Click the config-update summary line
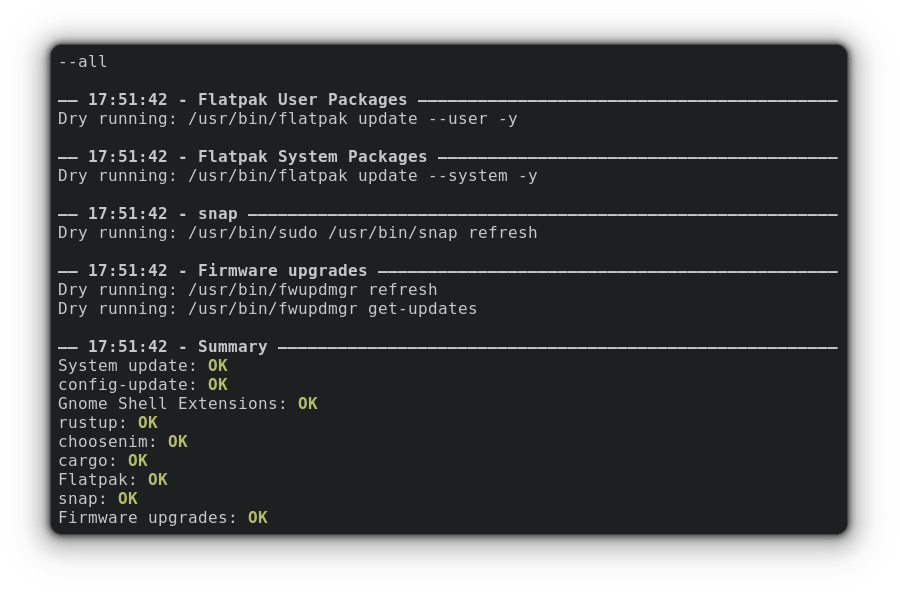The height and width of the screenshot is (593, 900). coord(142,385)
